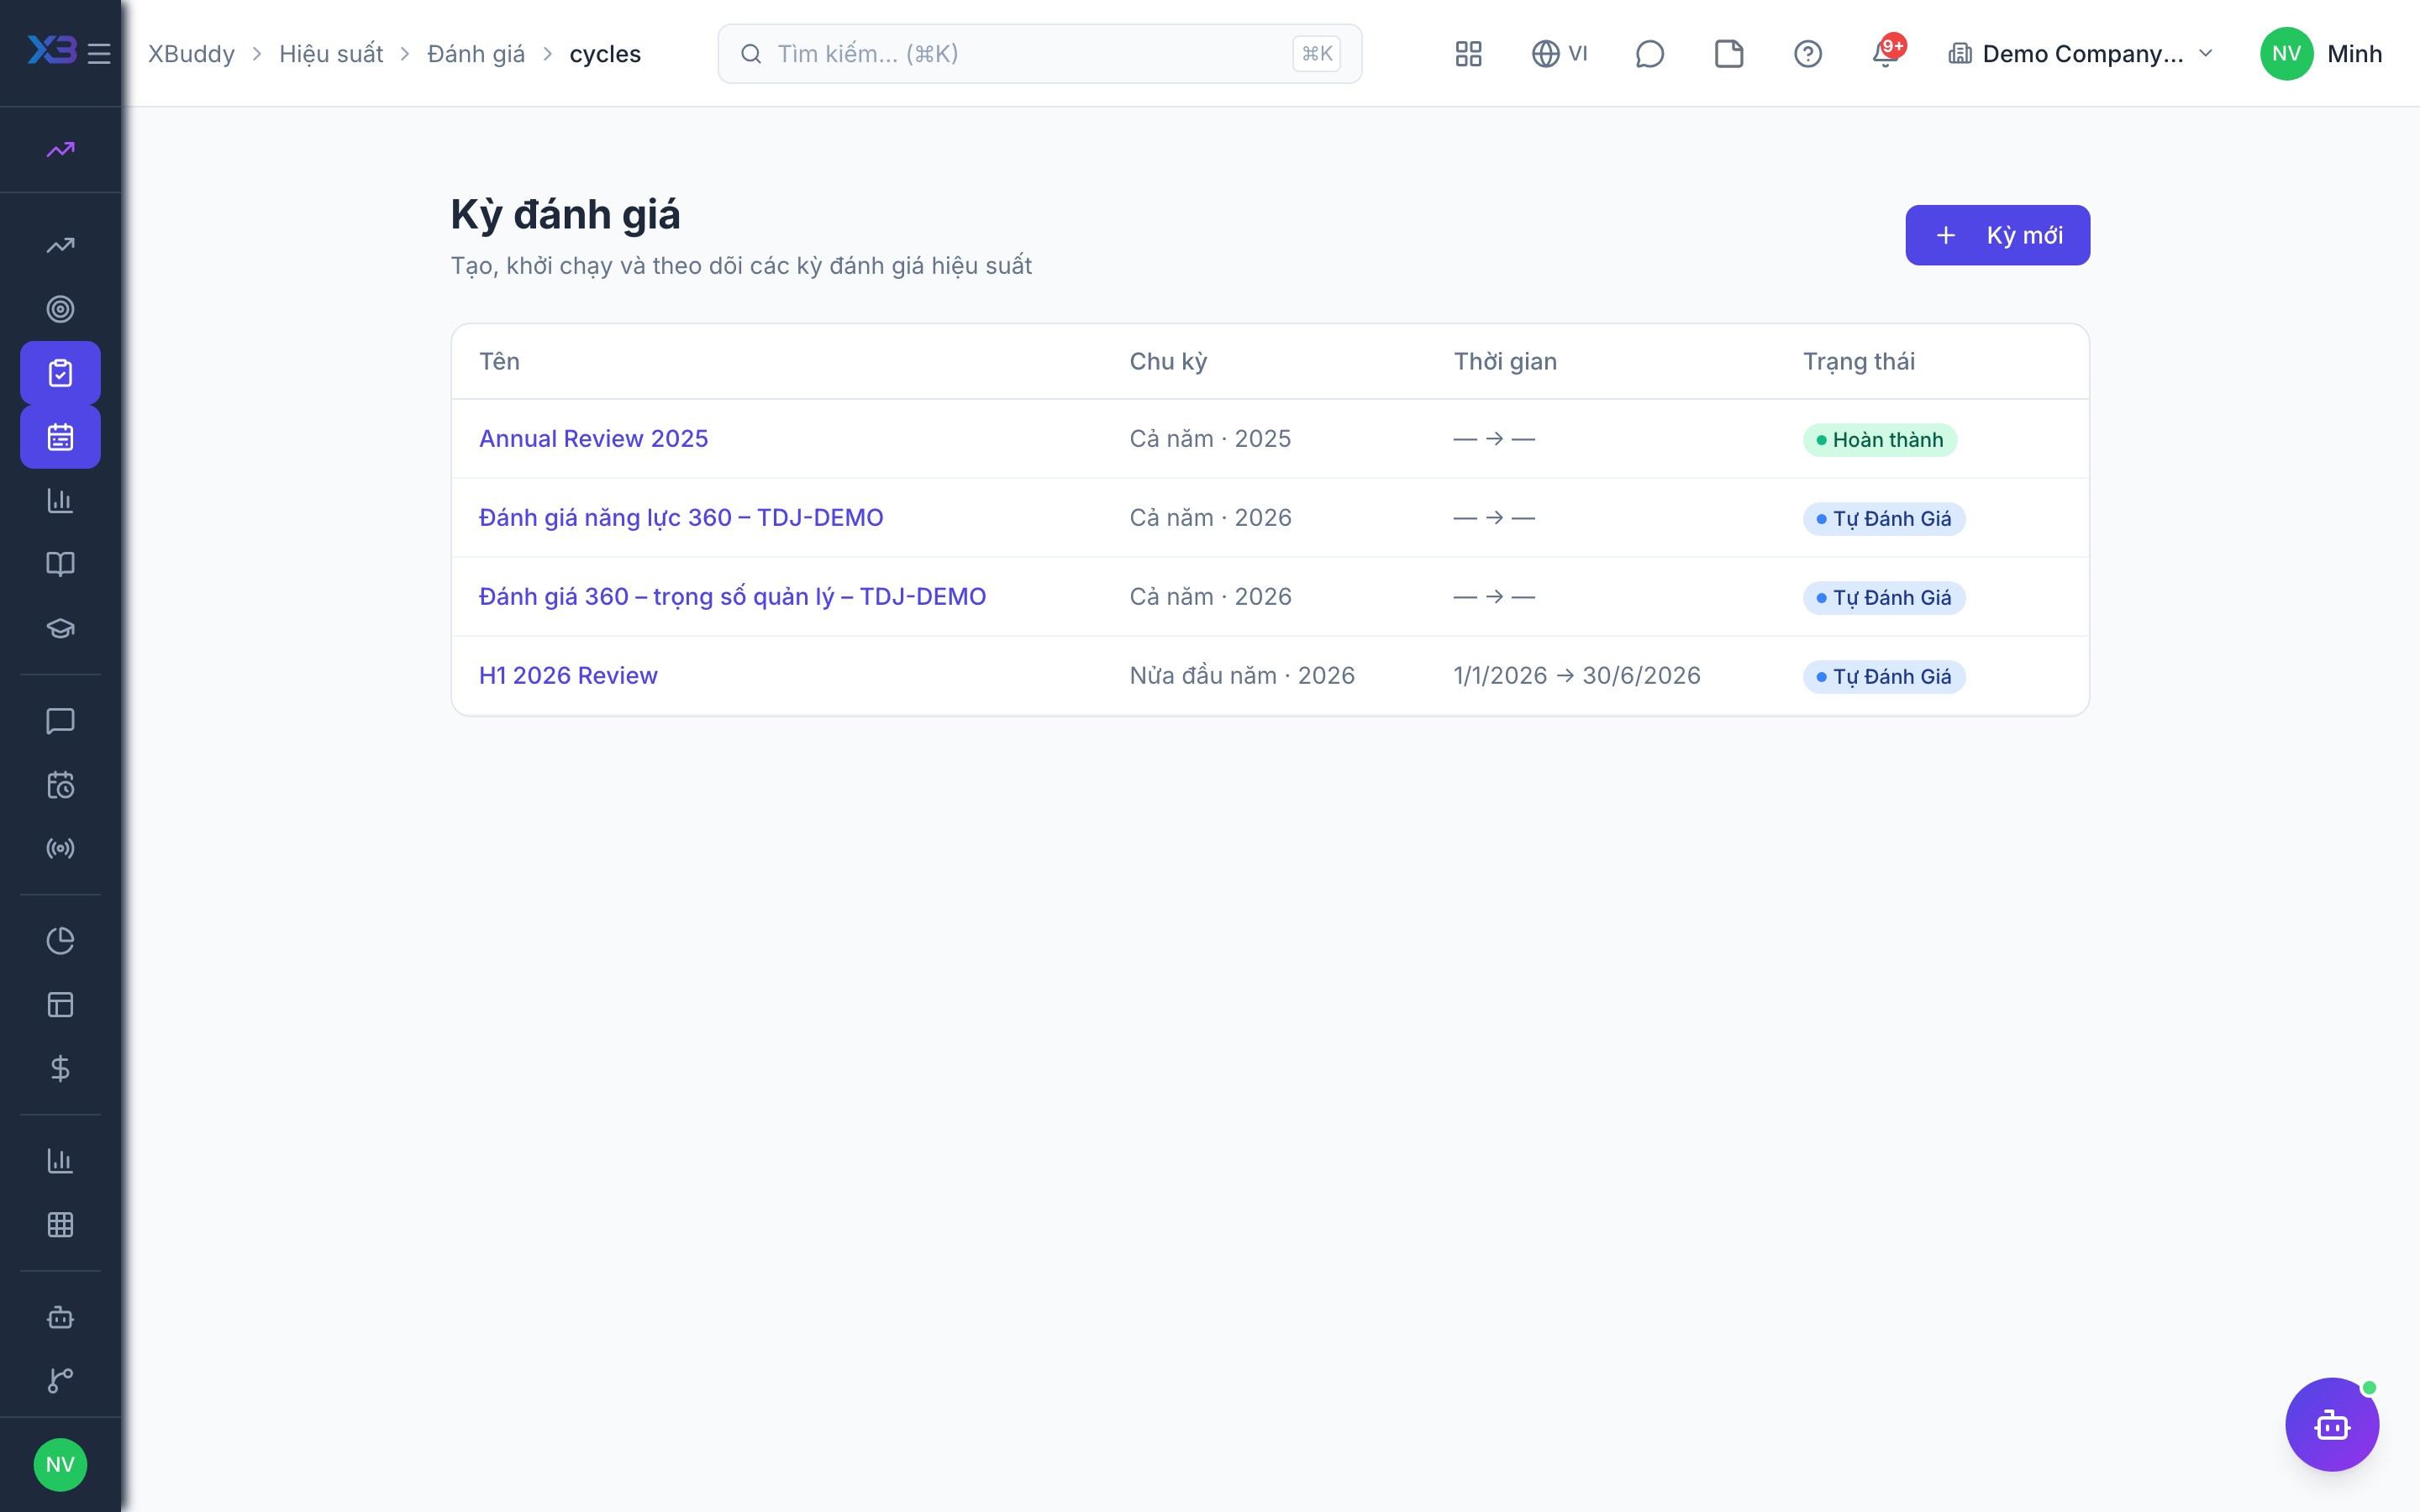The height and width of the screenshot is (1512, 2420).
Task: Go to Đánh giá breadcrumb
Action: 476,53
